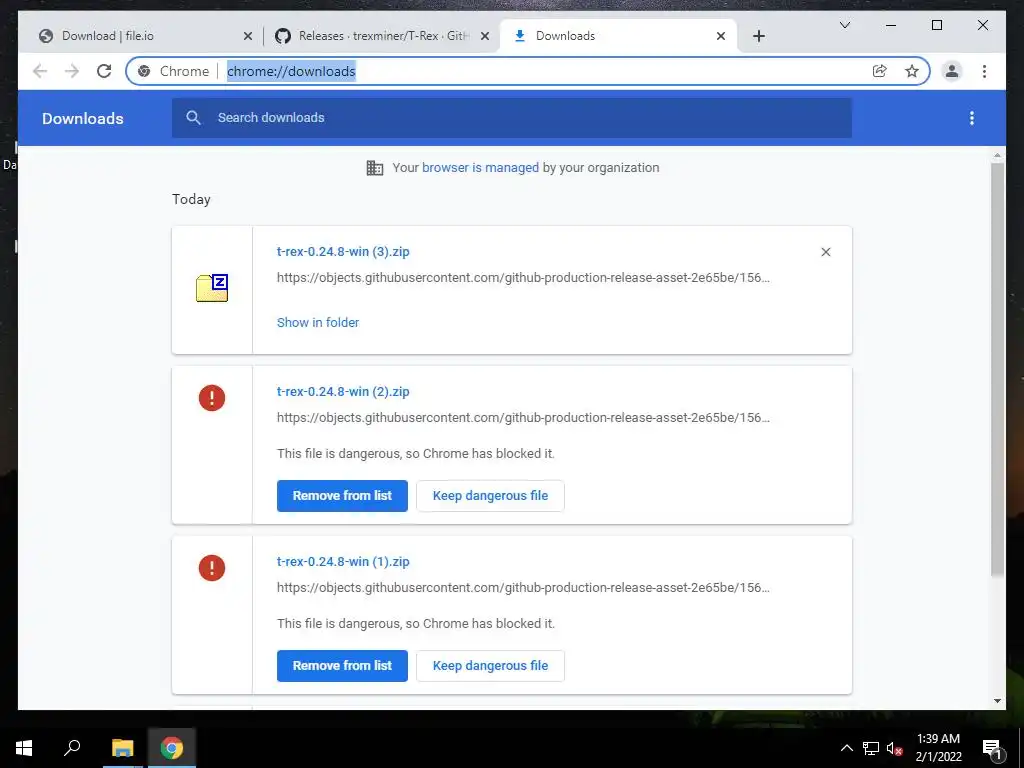Open the browser is managed link

coord(480,168)
